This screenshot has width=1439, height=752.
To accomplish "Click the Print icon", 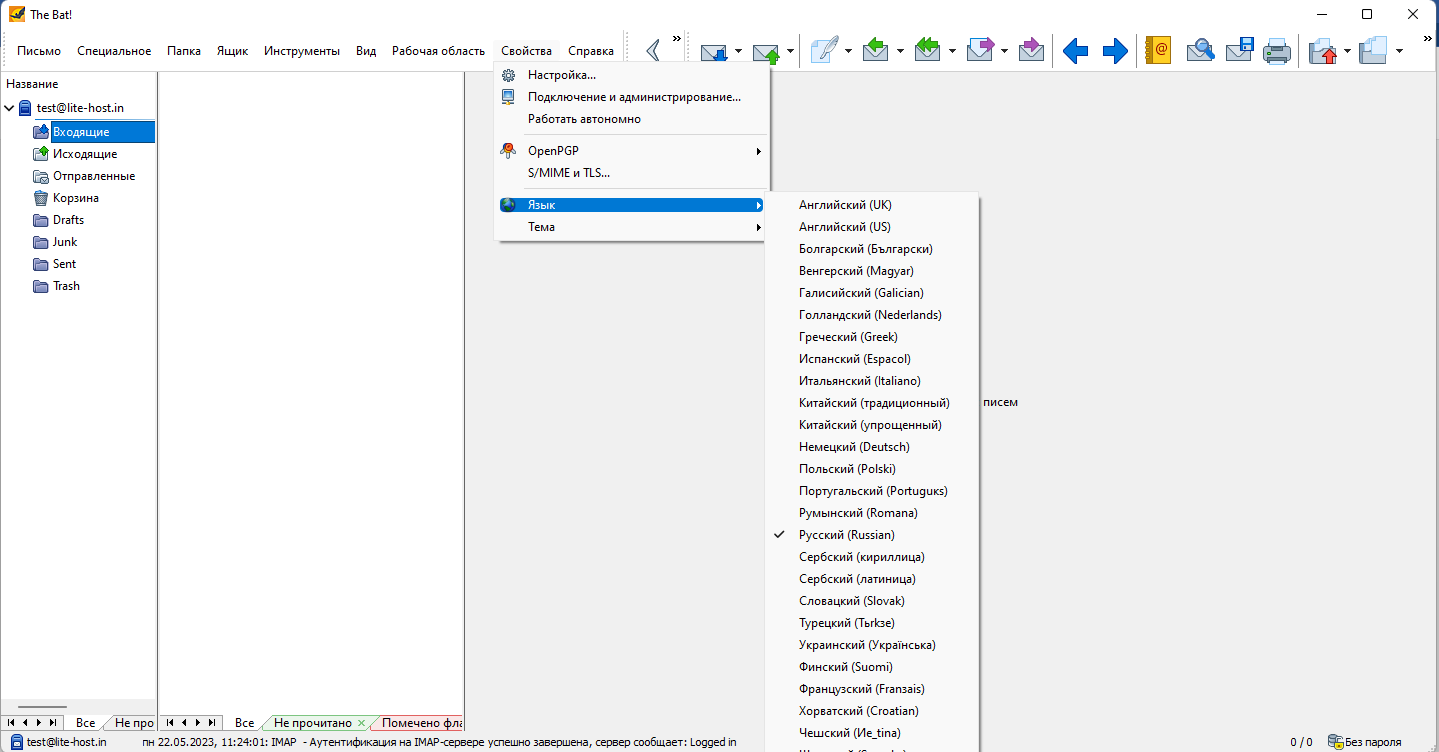I will point(1277,51).
